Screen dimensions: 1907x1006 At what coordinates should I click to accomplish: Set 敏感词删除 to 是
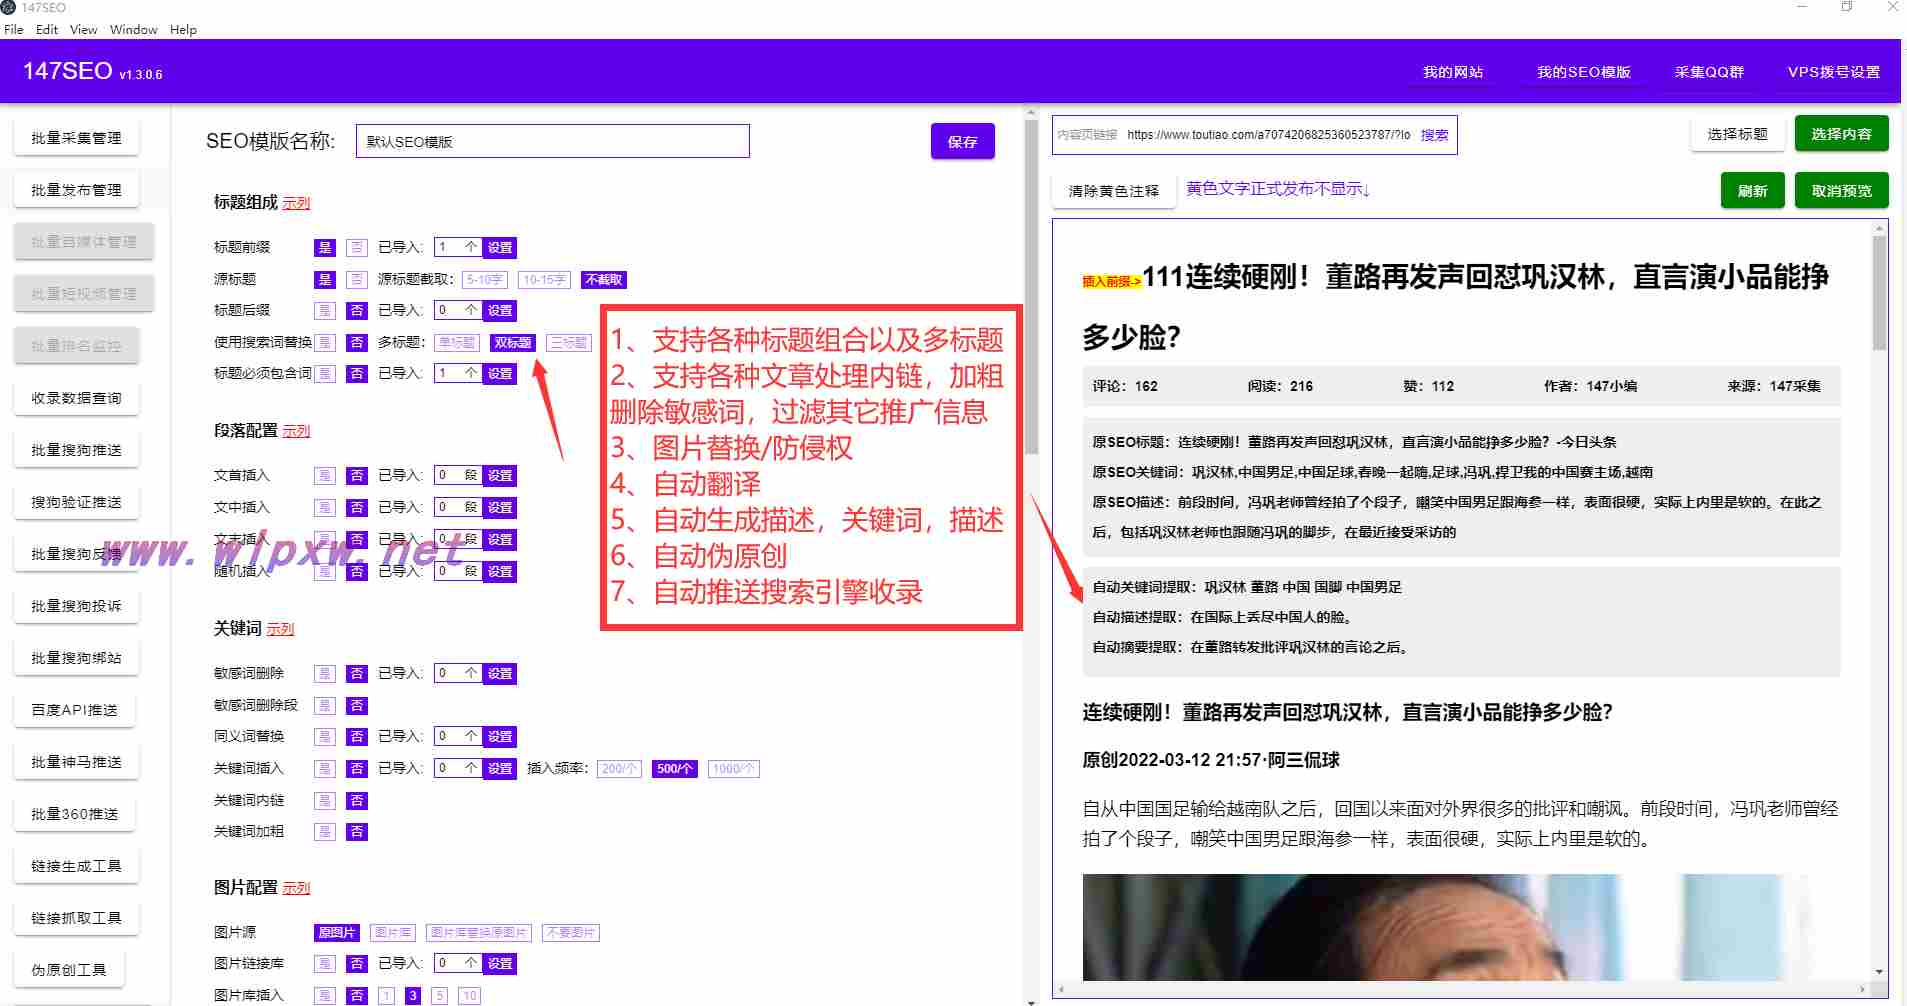pyautogui.click(x=325, y=673)
